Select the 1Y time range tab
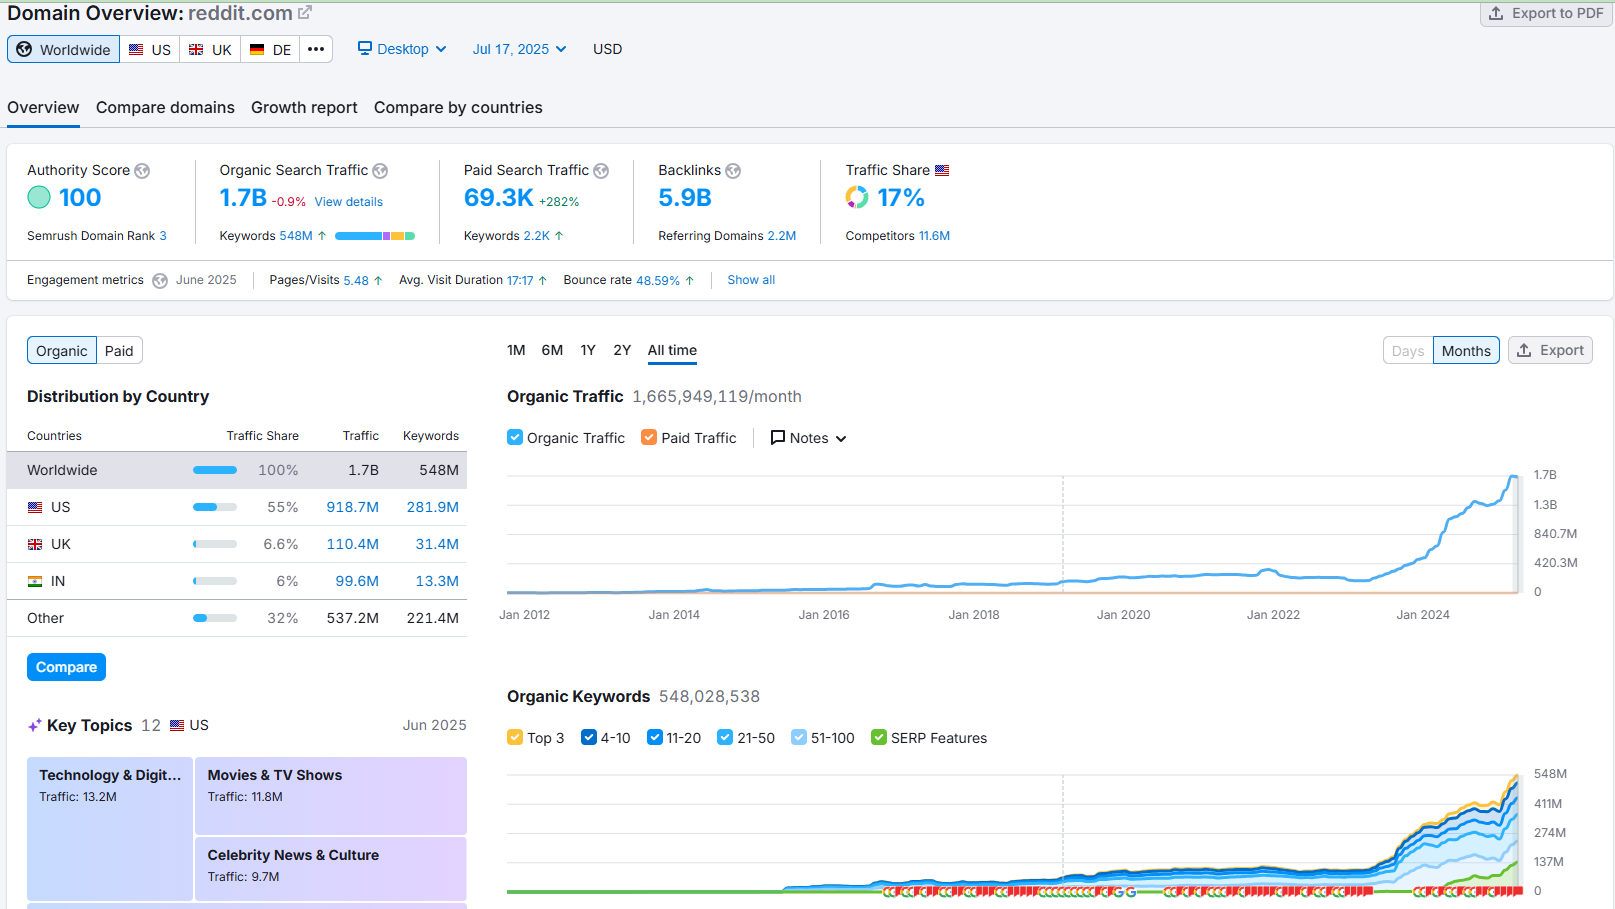 click(588, 350)
